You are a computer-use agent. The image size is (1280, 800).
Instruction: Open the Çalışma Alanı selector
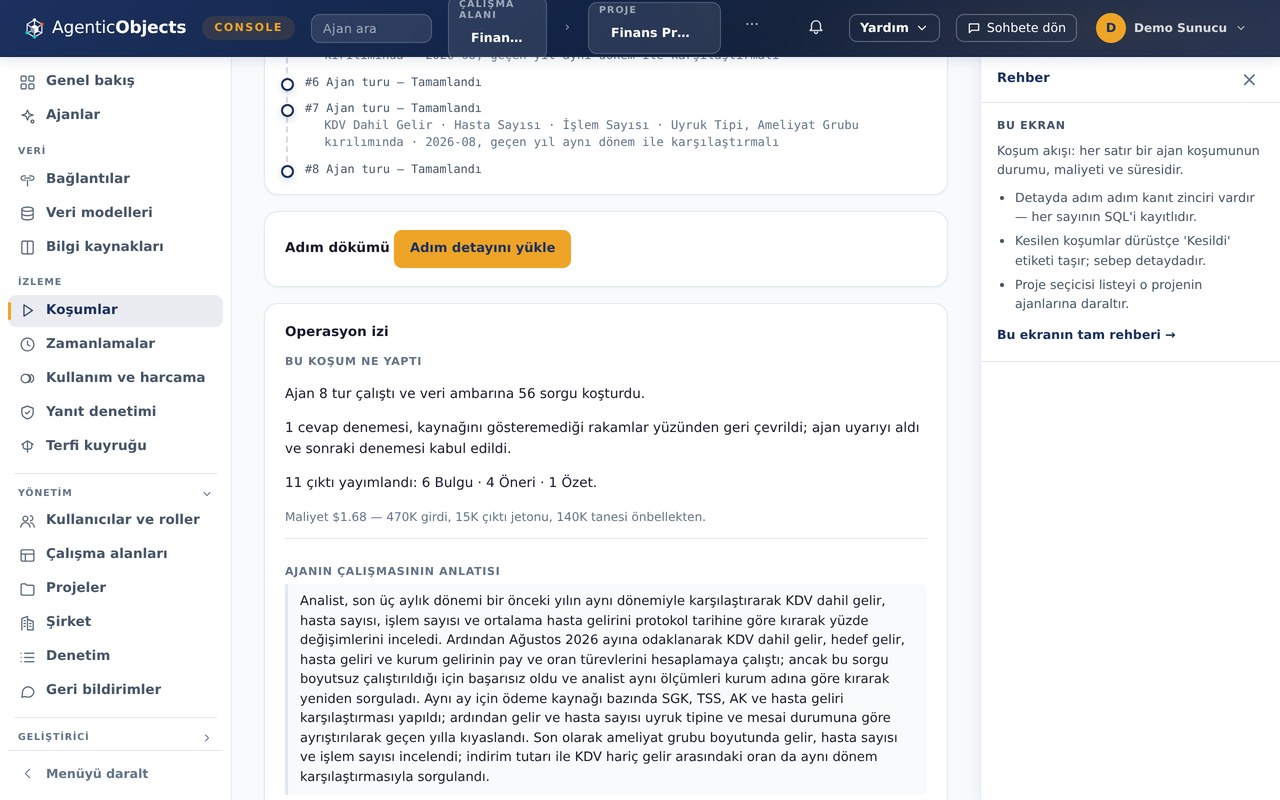tap(497, 27)
